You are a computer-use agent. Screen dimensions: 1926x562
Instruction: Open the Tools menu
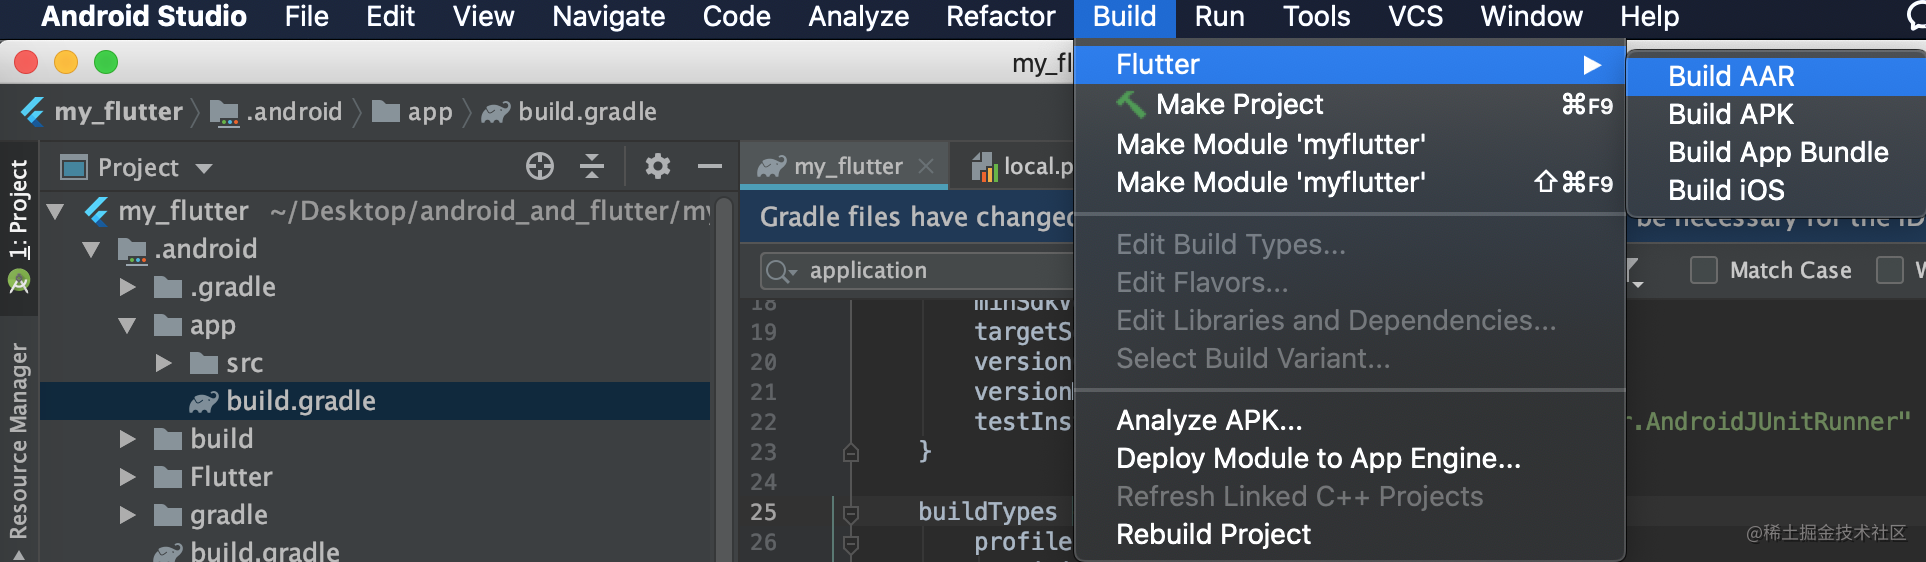[x=1316, y=17]
